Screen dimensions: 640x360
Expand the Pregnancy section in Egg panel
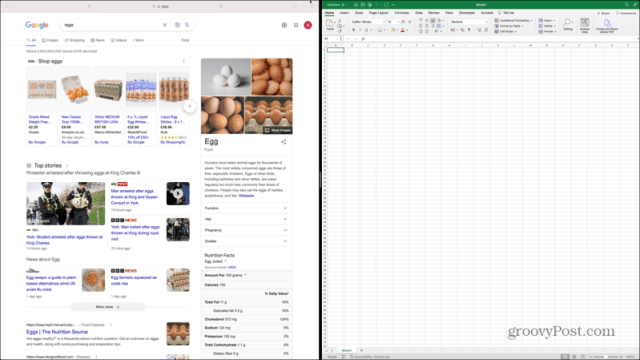click(247, 230)
